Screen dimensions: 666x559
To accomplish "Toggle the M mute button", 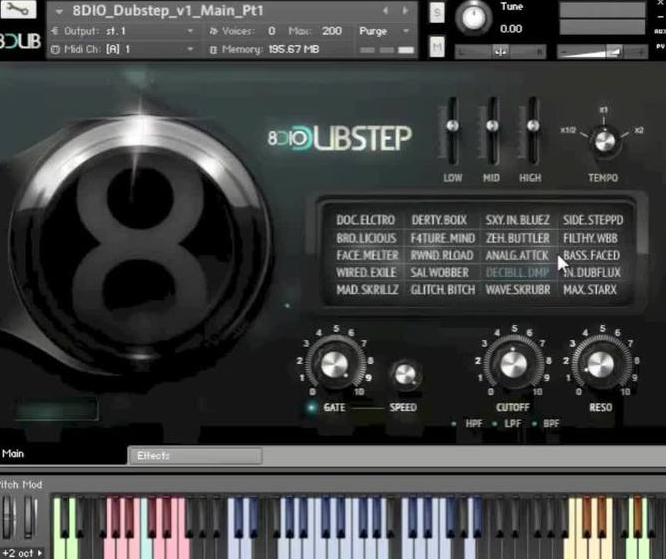I will coord(437,46).
